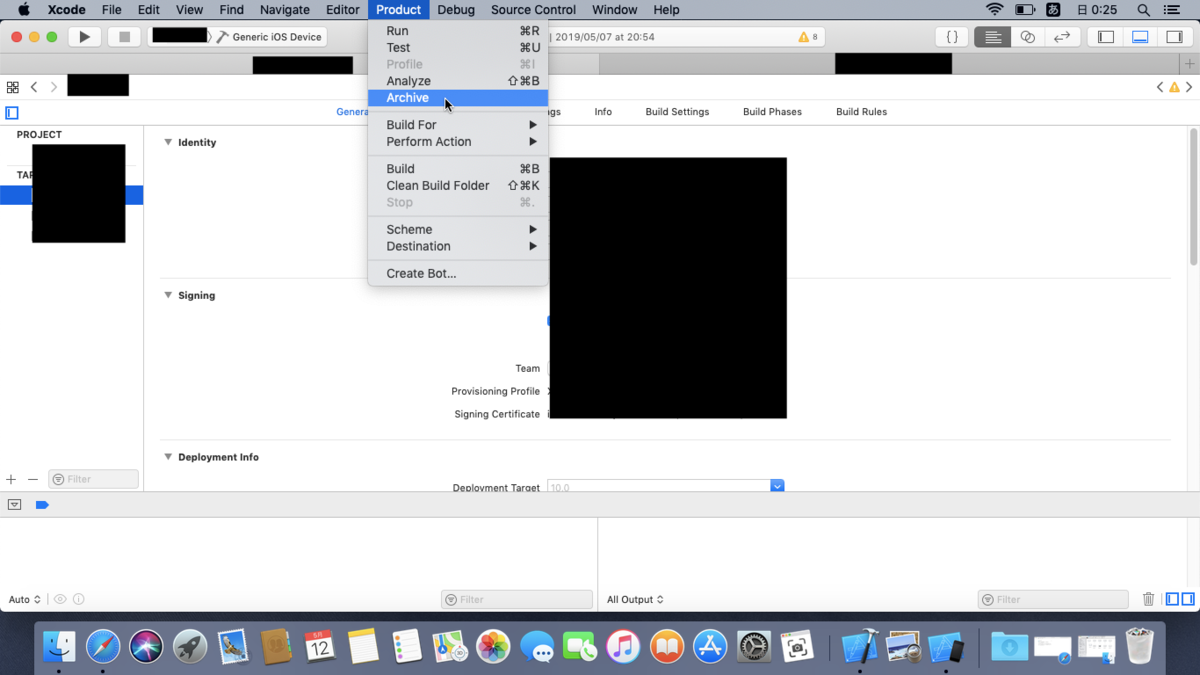Viewport: 1200px width, 675px height.
Task: Open the Version editor with the arrows icon
Action: (x=1062, y=37)
